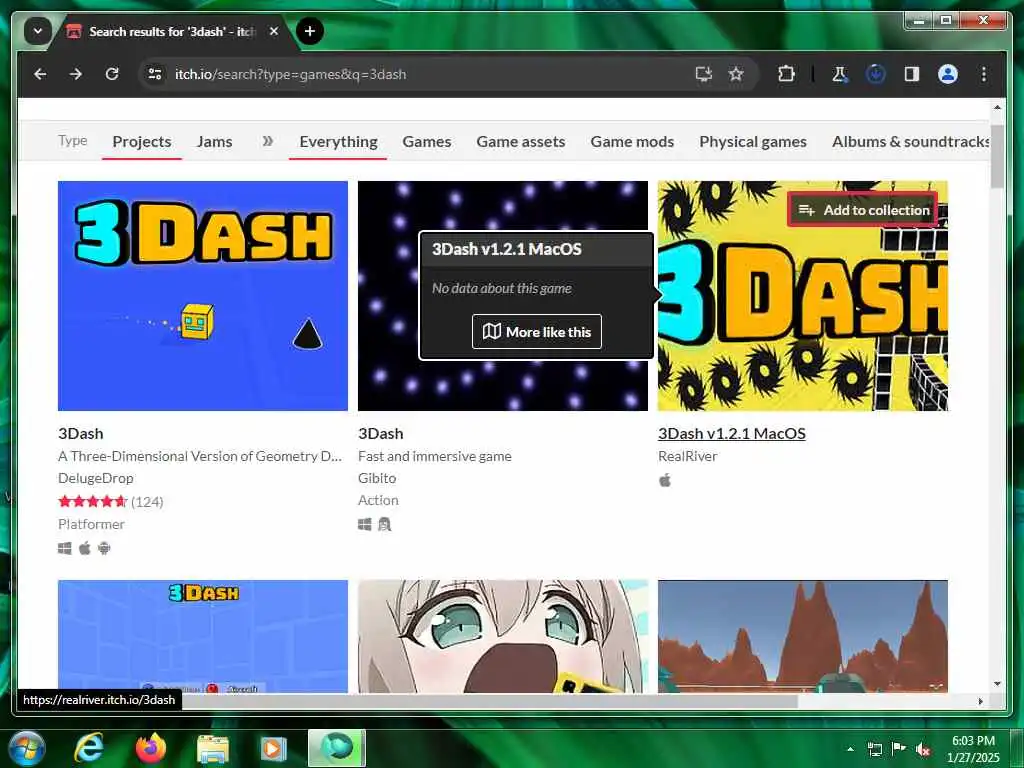The width and height of the screenshot is (1024, 768).
Task: Open the 3Dash title link by Gibito
Action: (381, 434)
